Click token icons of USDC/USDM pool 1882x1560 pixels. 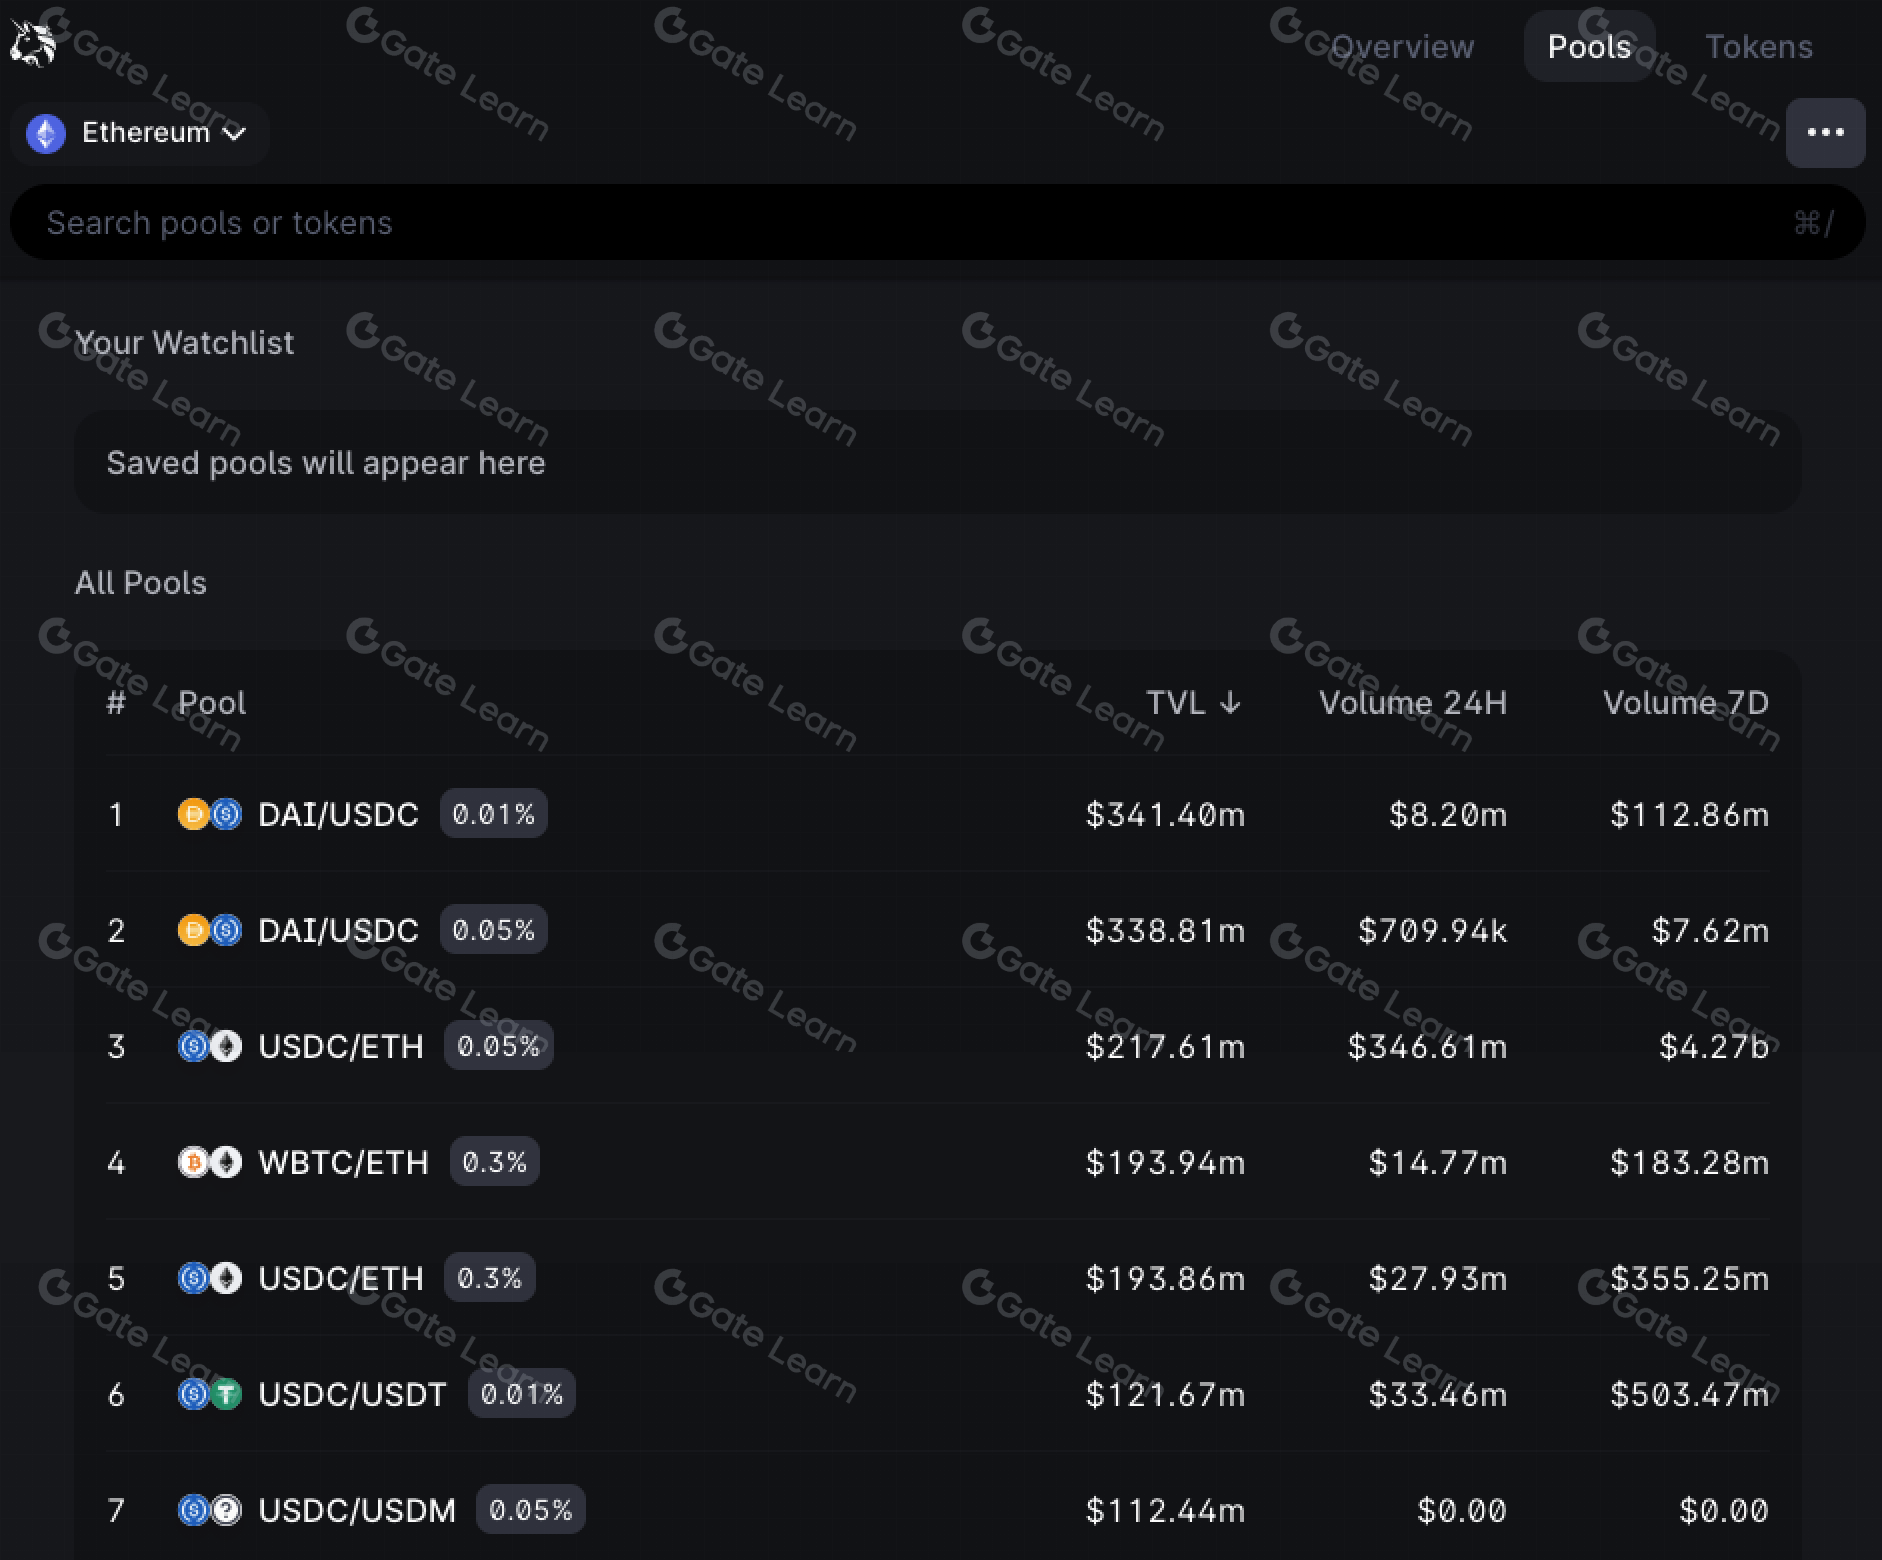tap(210, 1510)
